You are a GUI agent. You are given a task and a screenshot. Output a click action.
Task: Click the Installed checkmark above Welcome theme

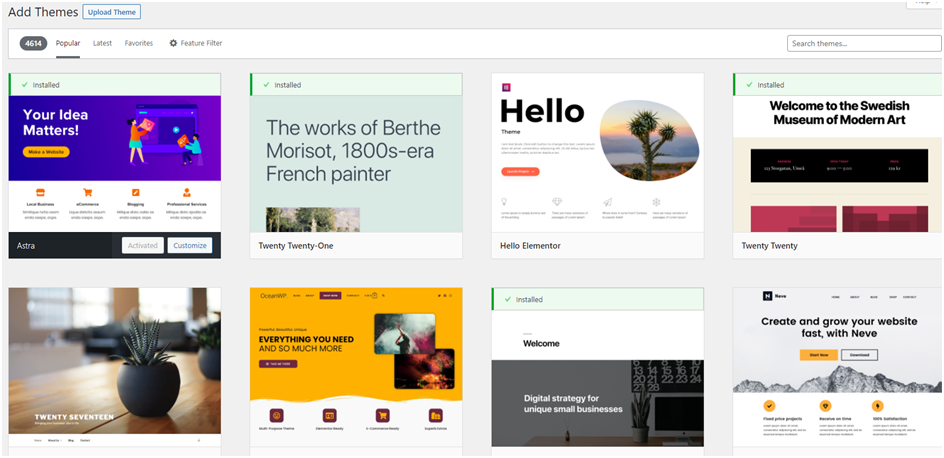pos(508,299)
